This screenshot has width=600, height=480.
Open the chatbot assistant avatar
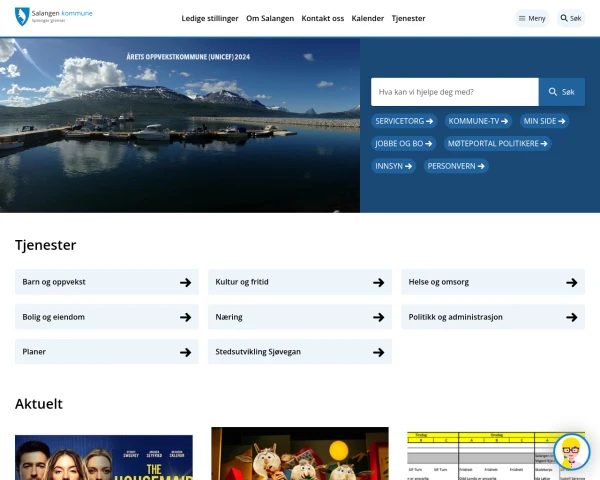571,452
